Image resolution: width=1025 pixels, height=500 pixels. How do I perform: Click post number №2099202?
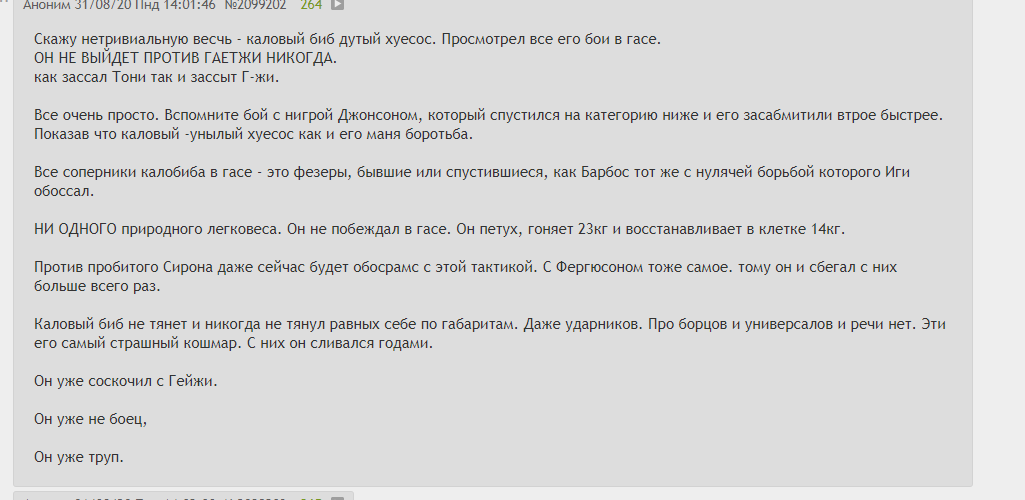(x=255, y=5)
